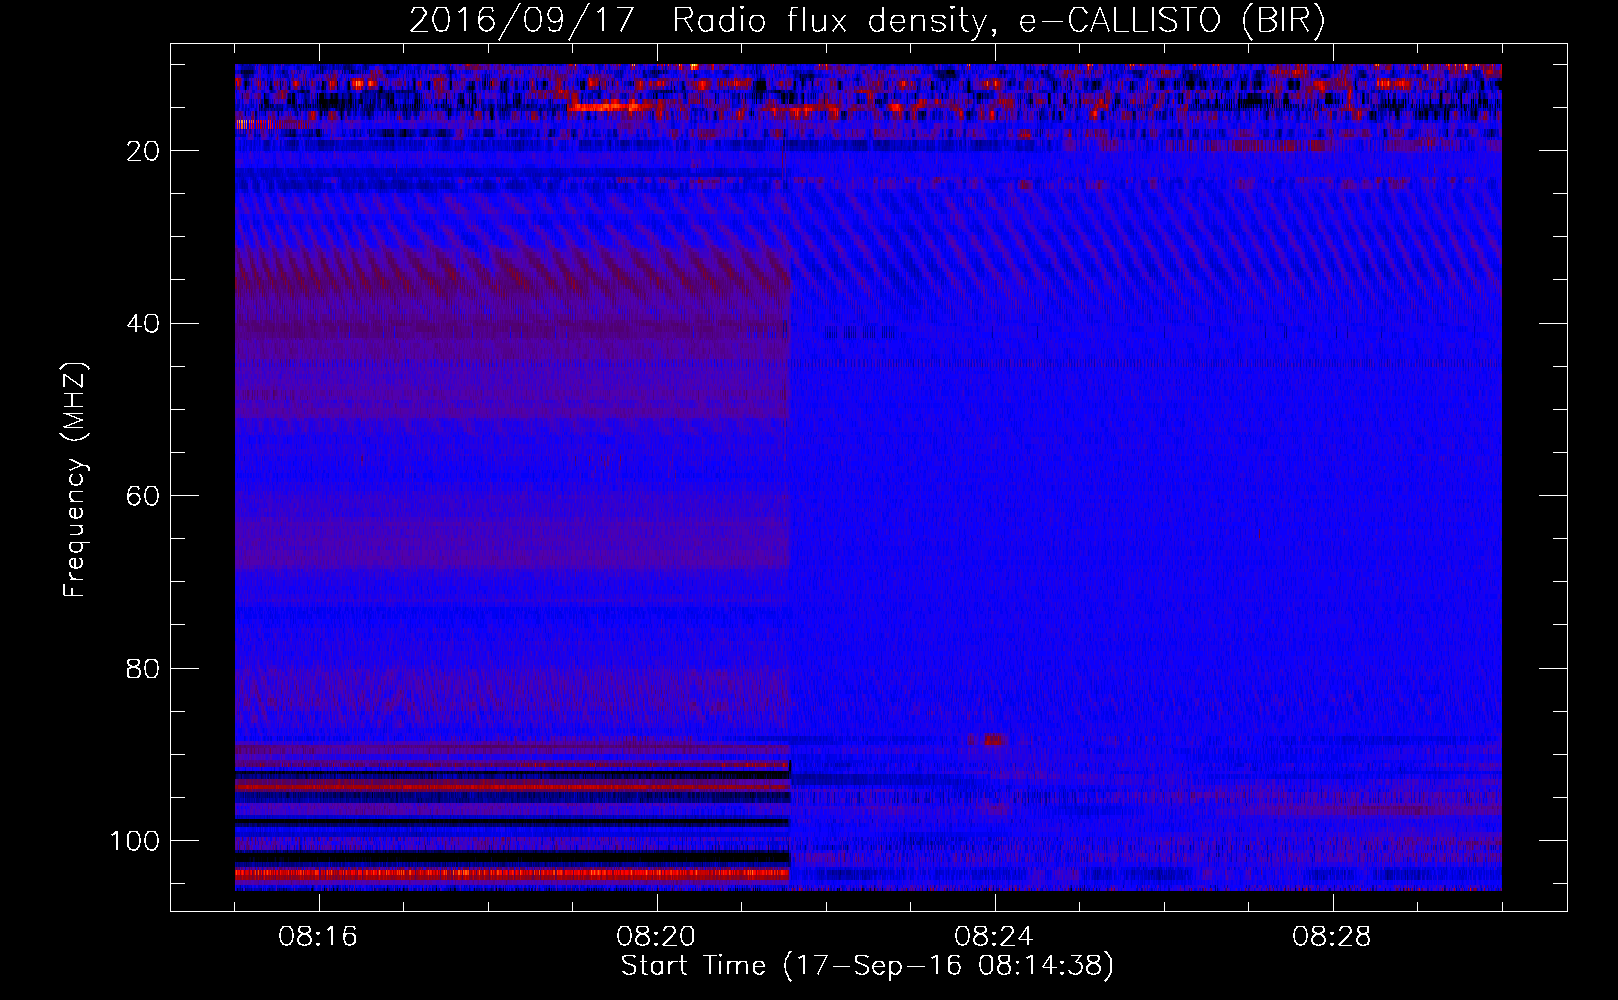Click the 08:28 time tick label

(x=1332, y=937)
